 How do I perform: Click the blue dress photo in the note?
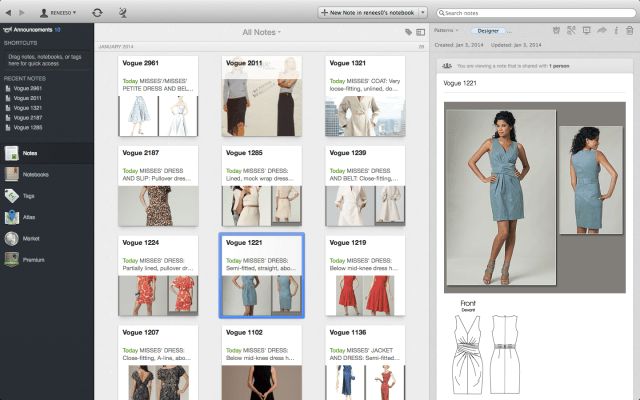[x=535, y=198]
